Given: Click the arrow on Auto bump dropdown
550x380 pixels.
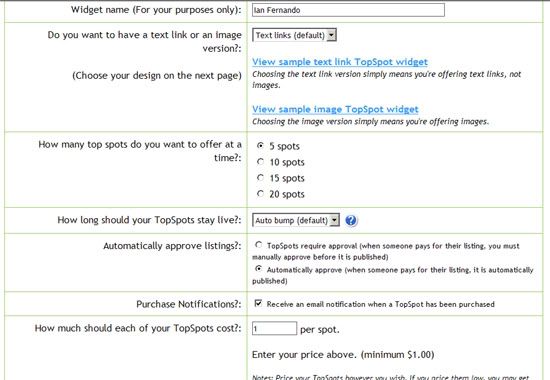Looking at the screenshot, I should click(335, 220).
